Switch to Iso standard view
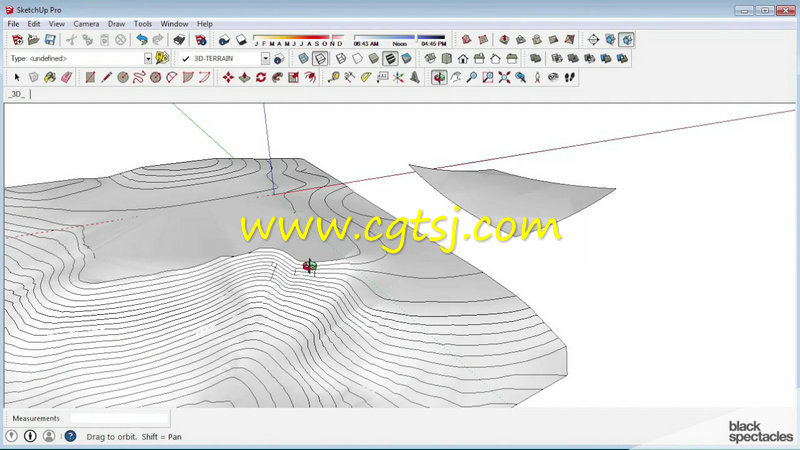800x450 pixels. 430,58
